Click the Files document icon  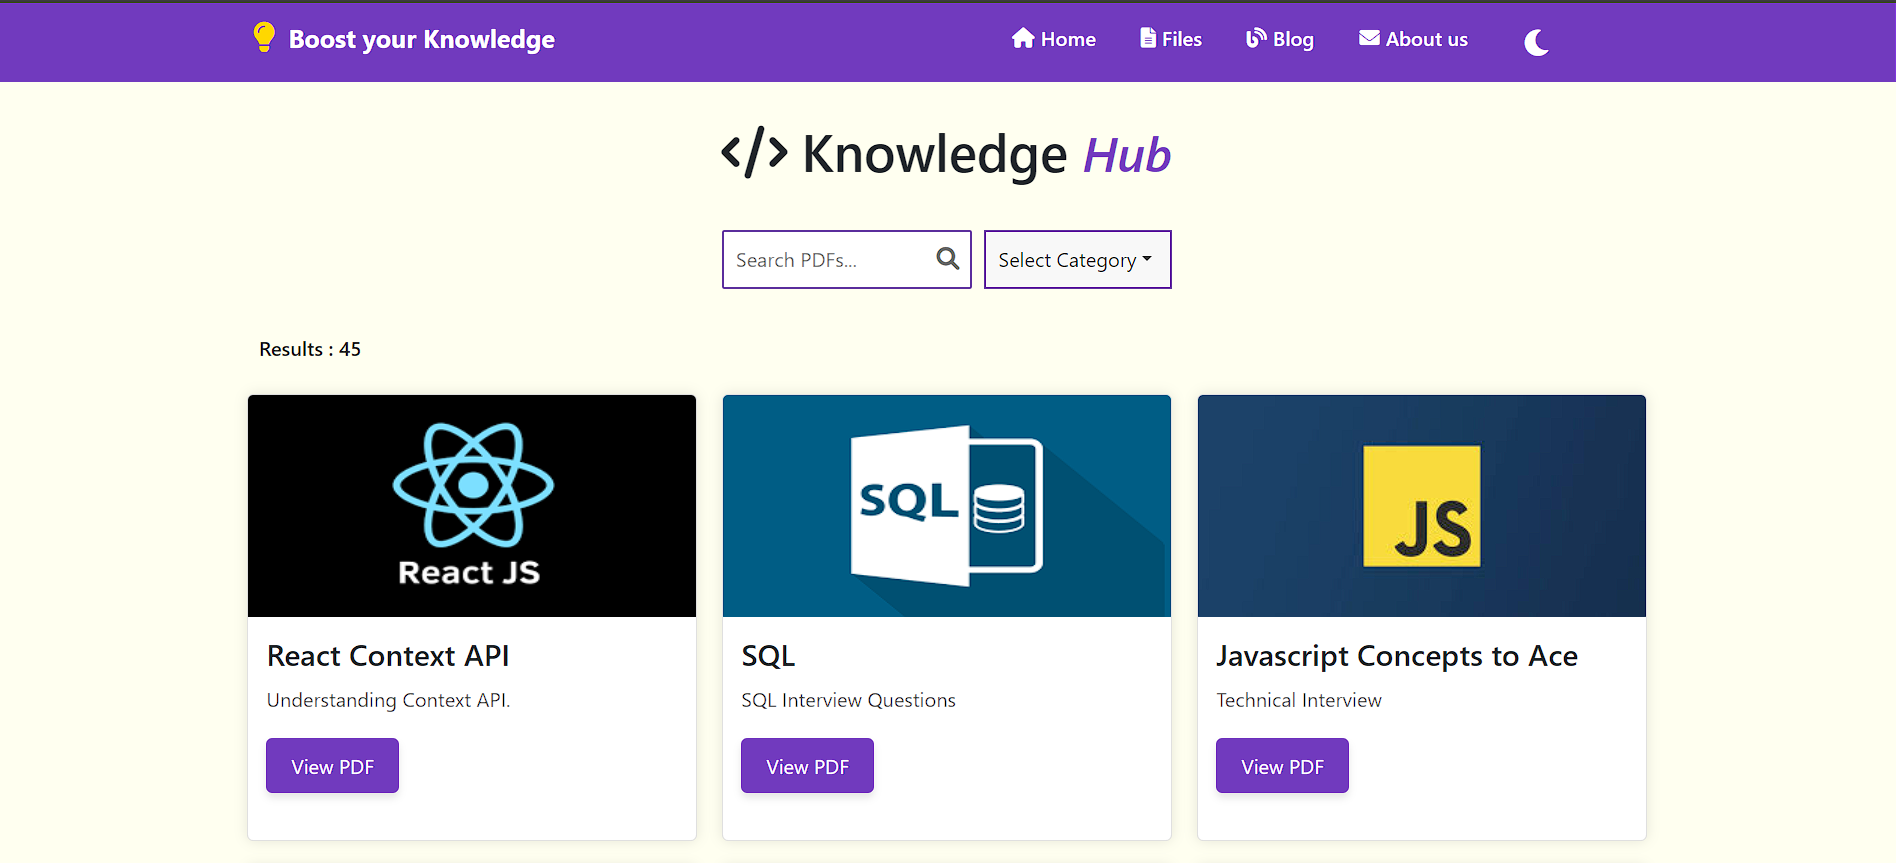click(x=1148, y=38)
